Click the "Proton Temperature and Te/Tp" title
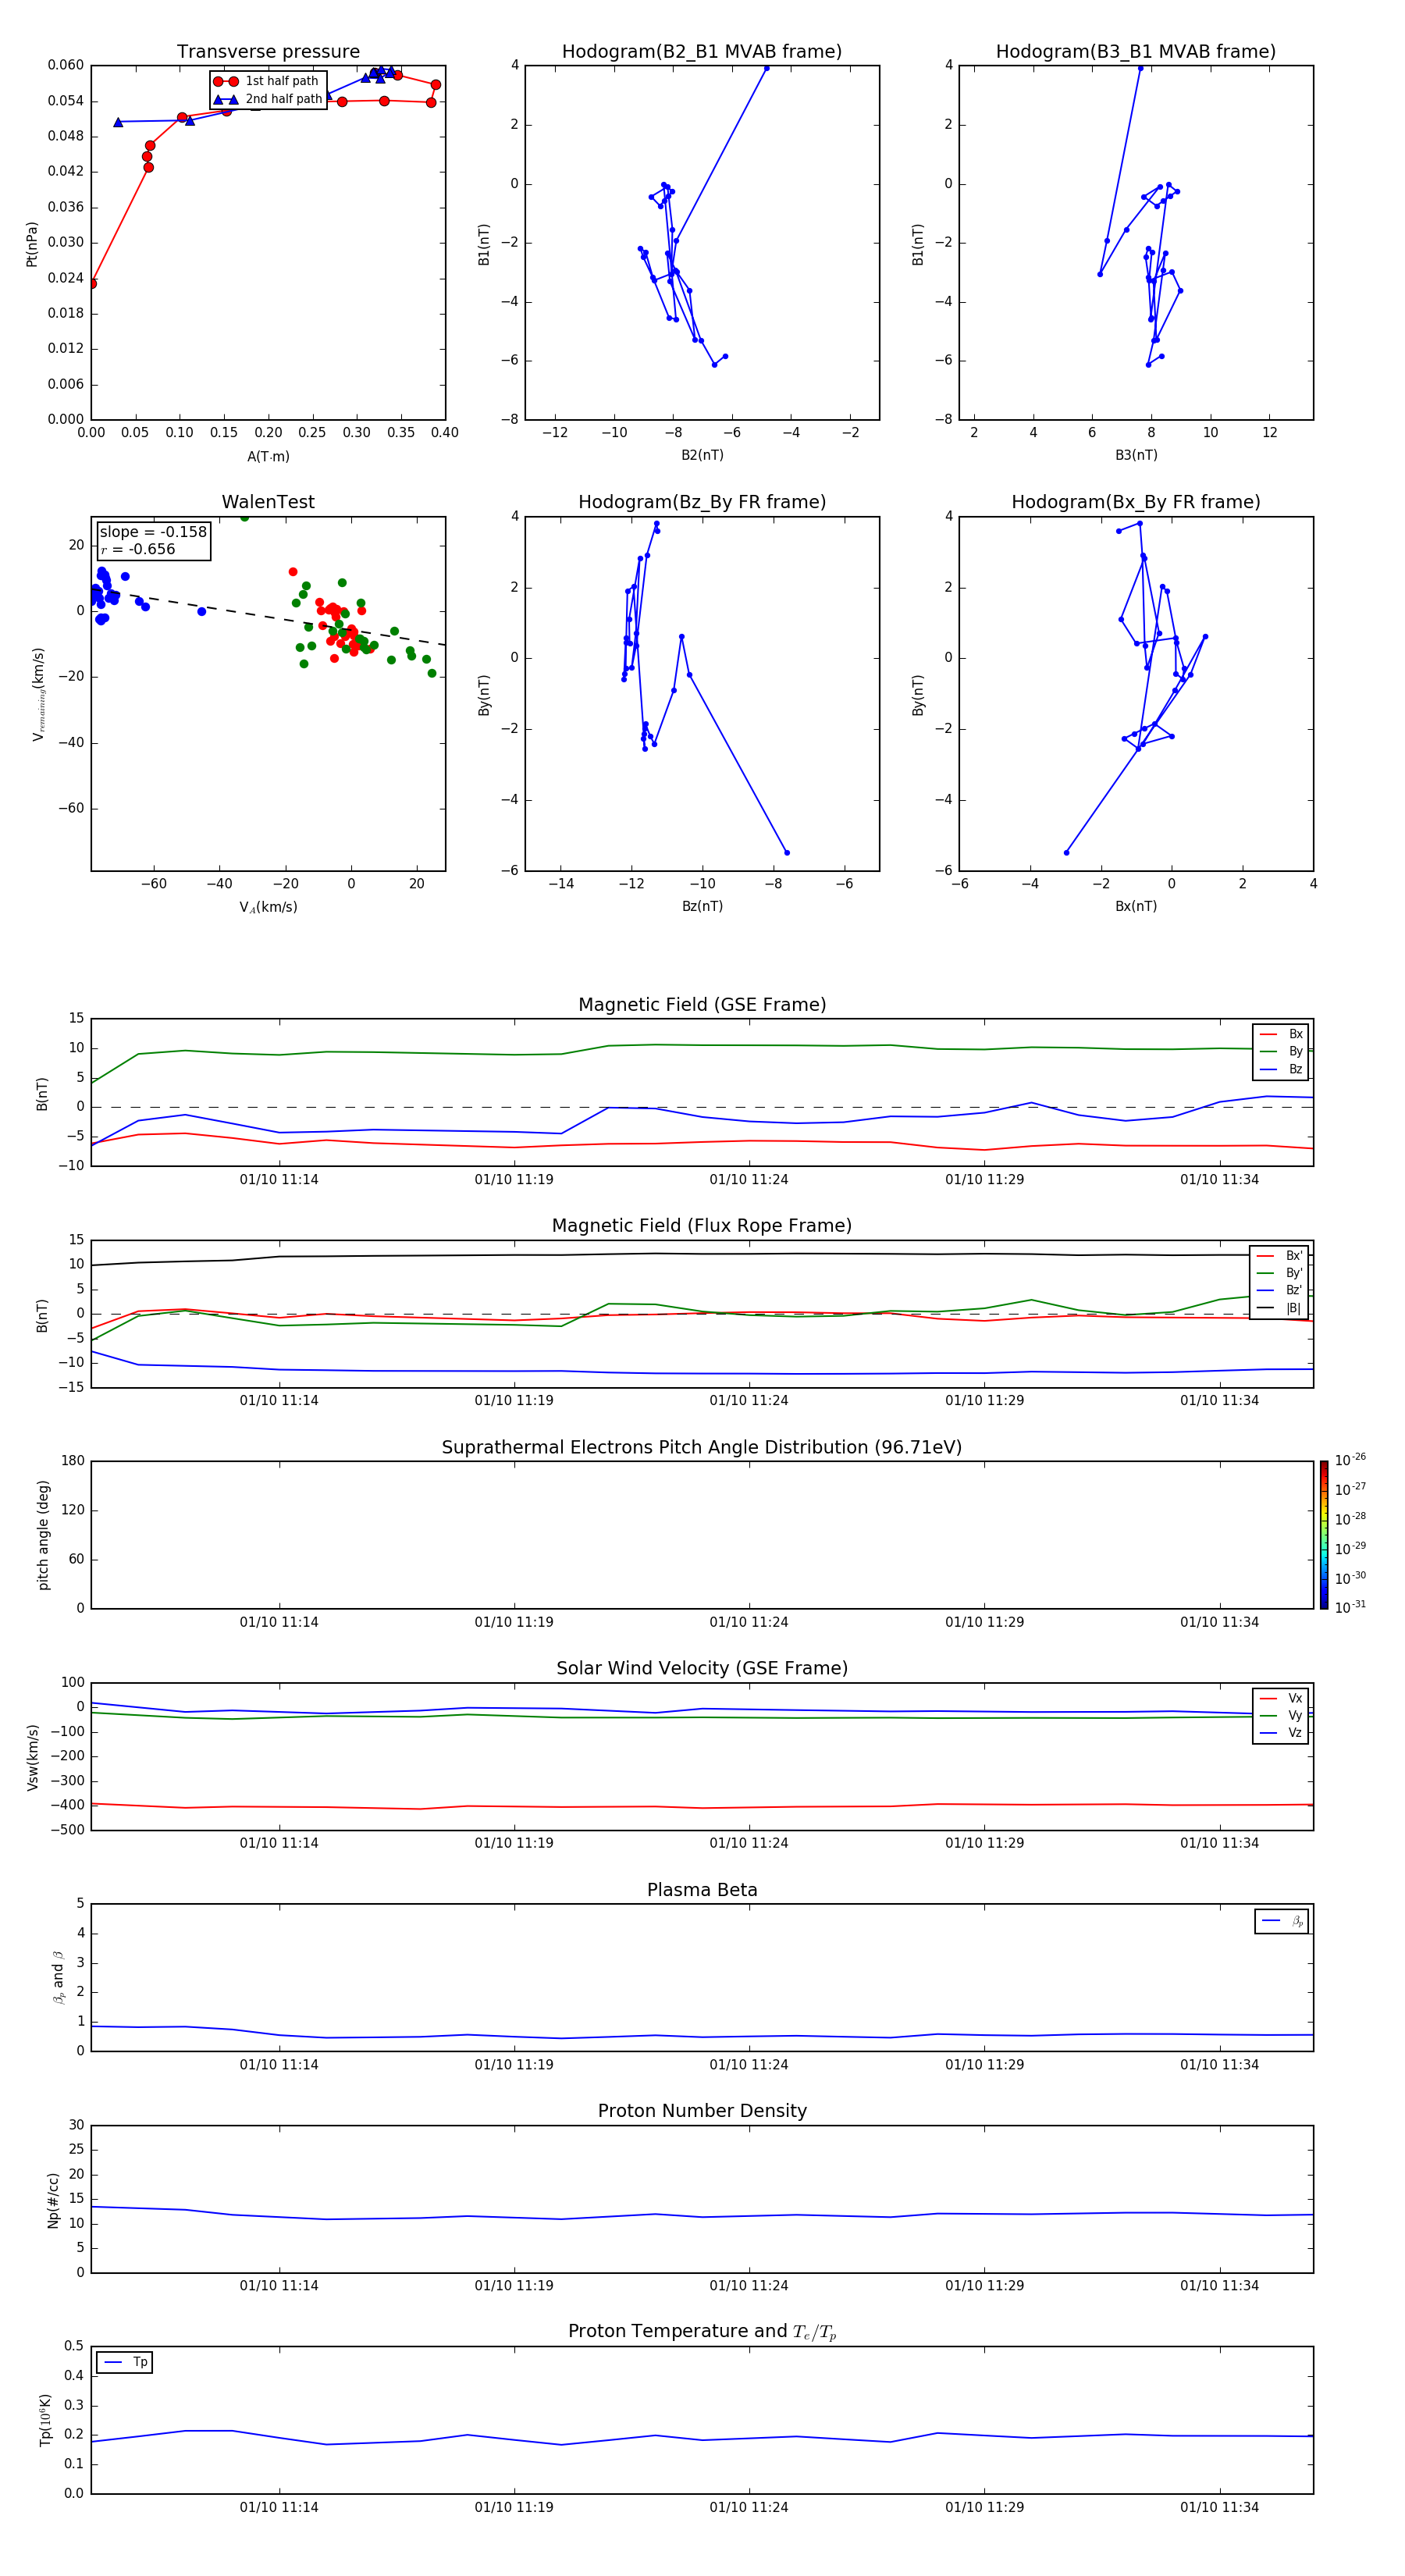1405x2576 pixels. [x=702, y=2332]
